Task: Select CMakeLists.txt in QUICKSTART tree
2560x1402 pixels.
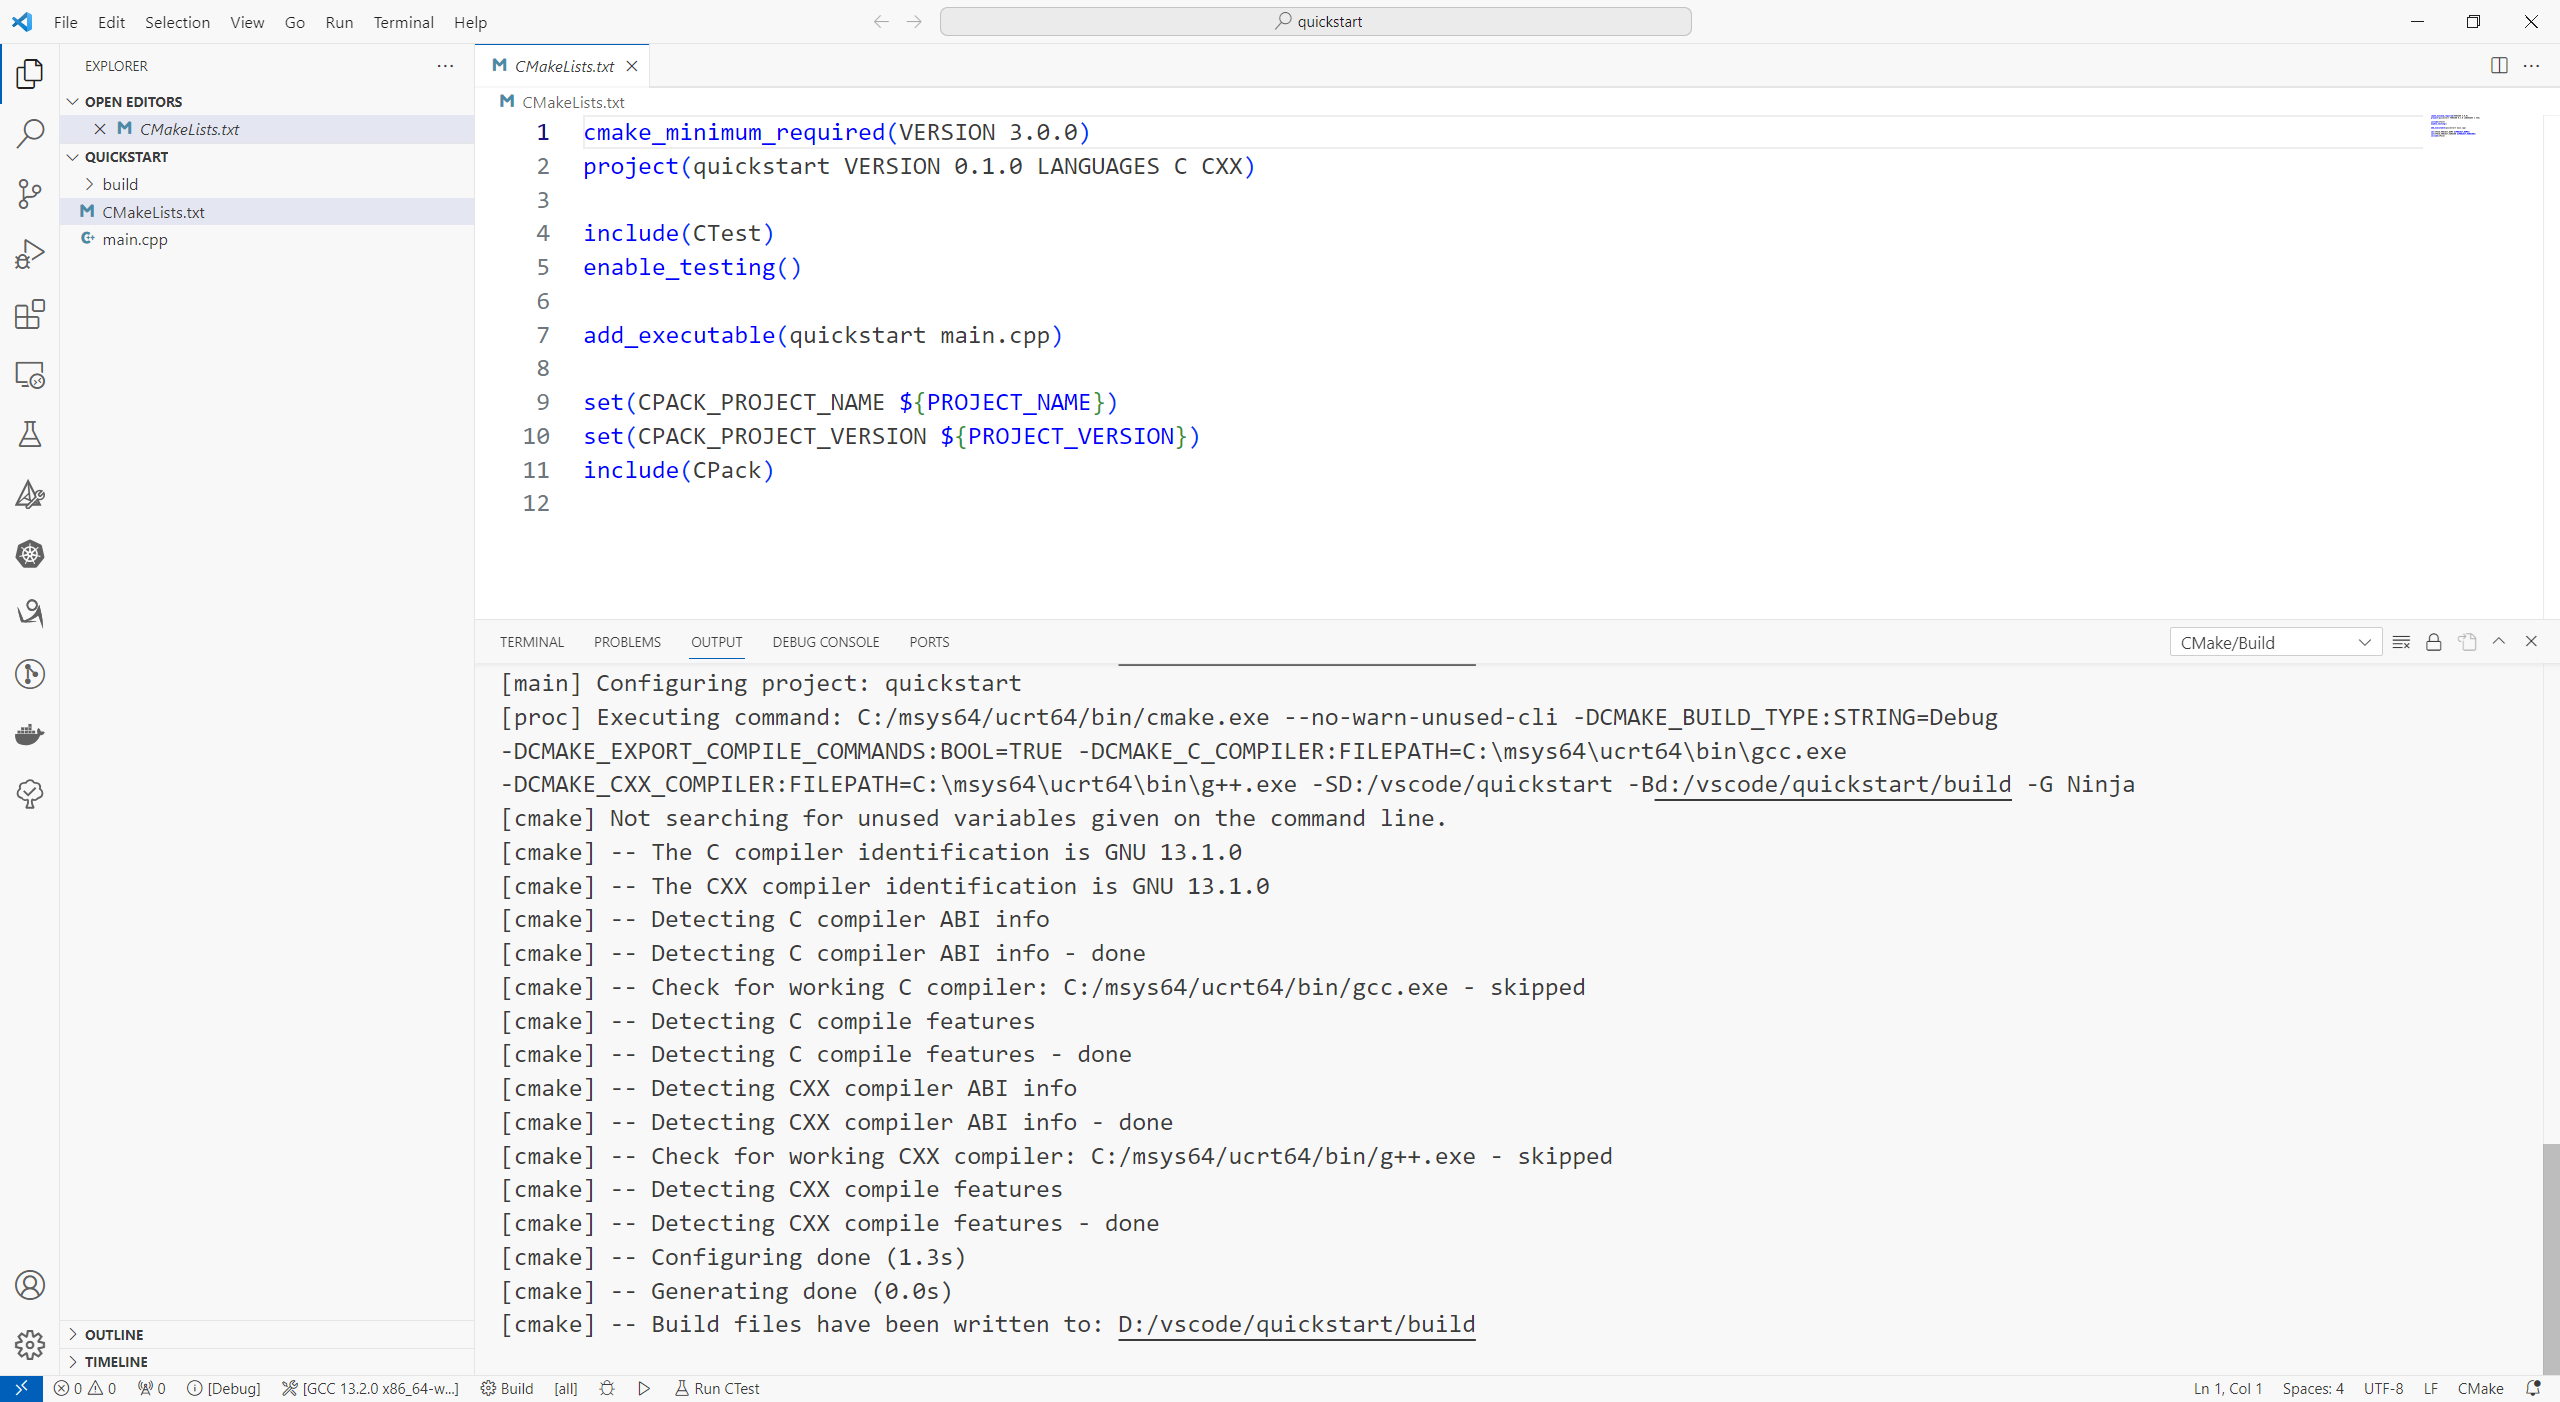Action: coord(267,212)
